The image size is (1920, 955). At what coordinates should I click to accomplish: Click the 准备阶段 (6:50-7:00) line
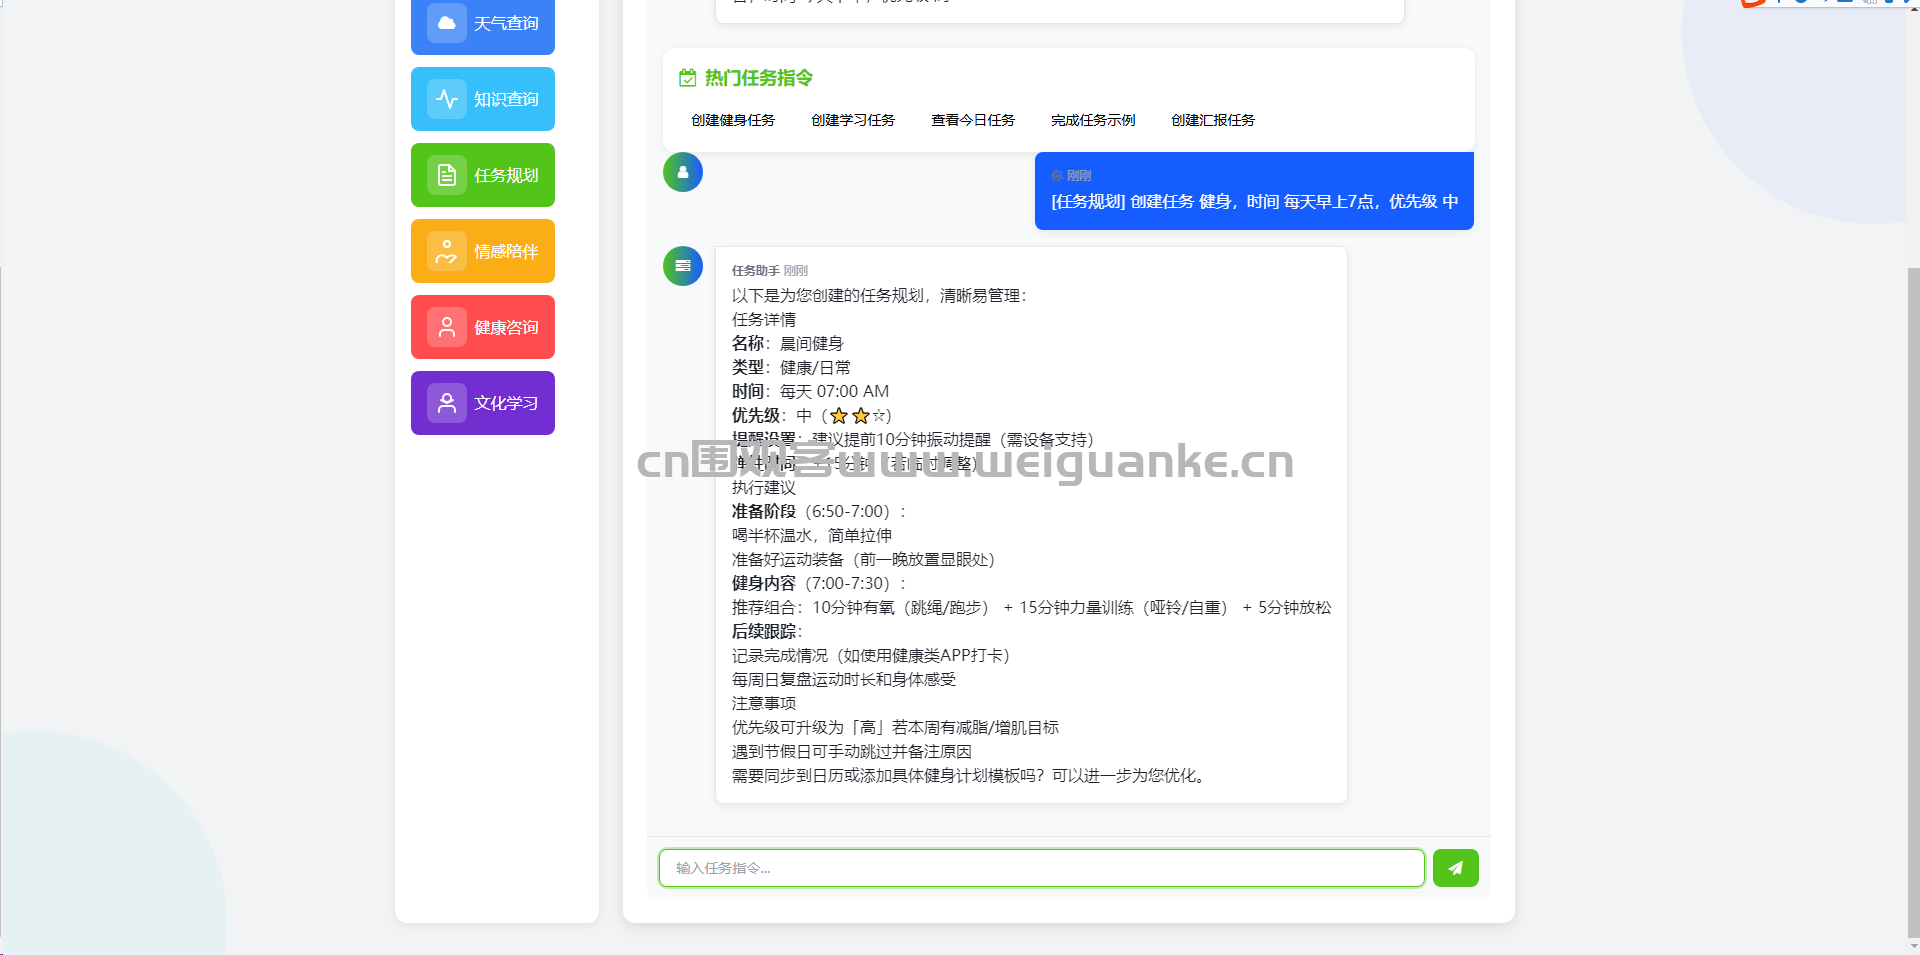pos(820,512)
